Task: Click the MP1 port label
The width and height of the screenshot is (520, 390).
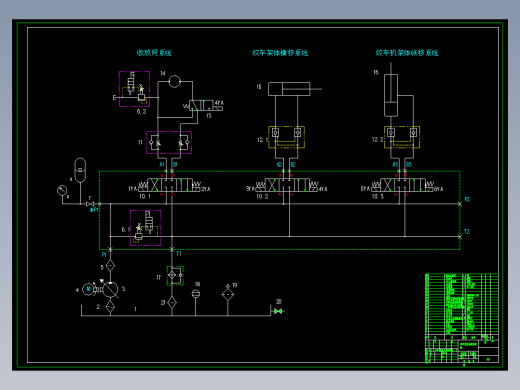Action: 94,210
